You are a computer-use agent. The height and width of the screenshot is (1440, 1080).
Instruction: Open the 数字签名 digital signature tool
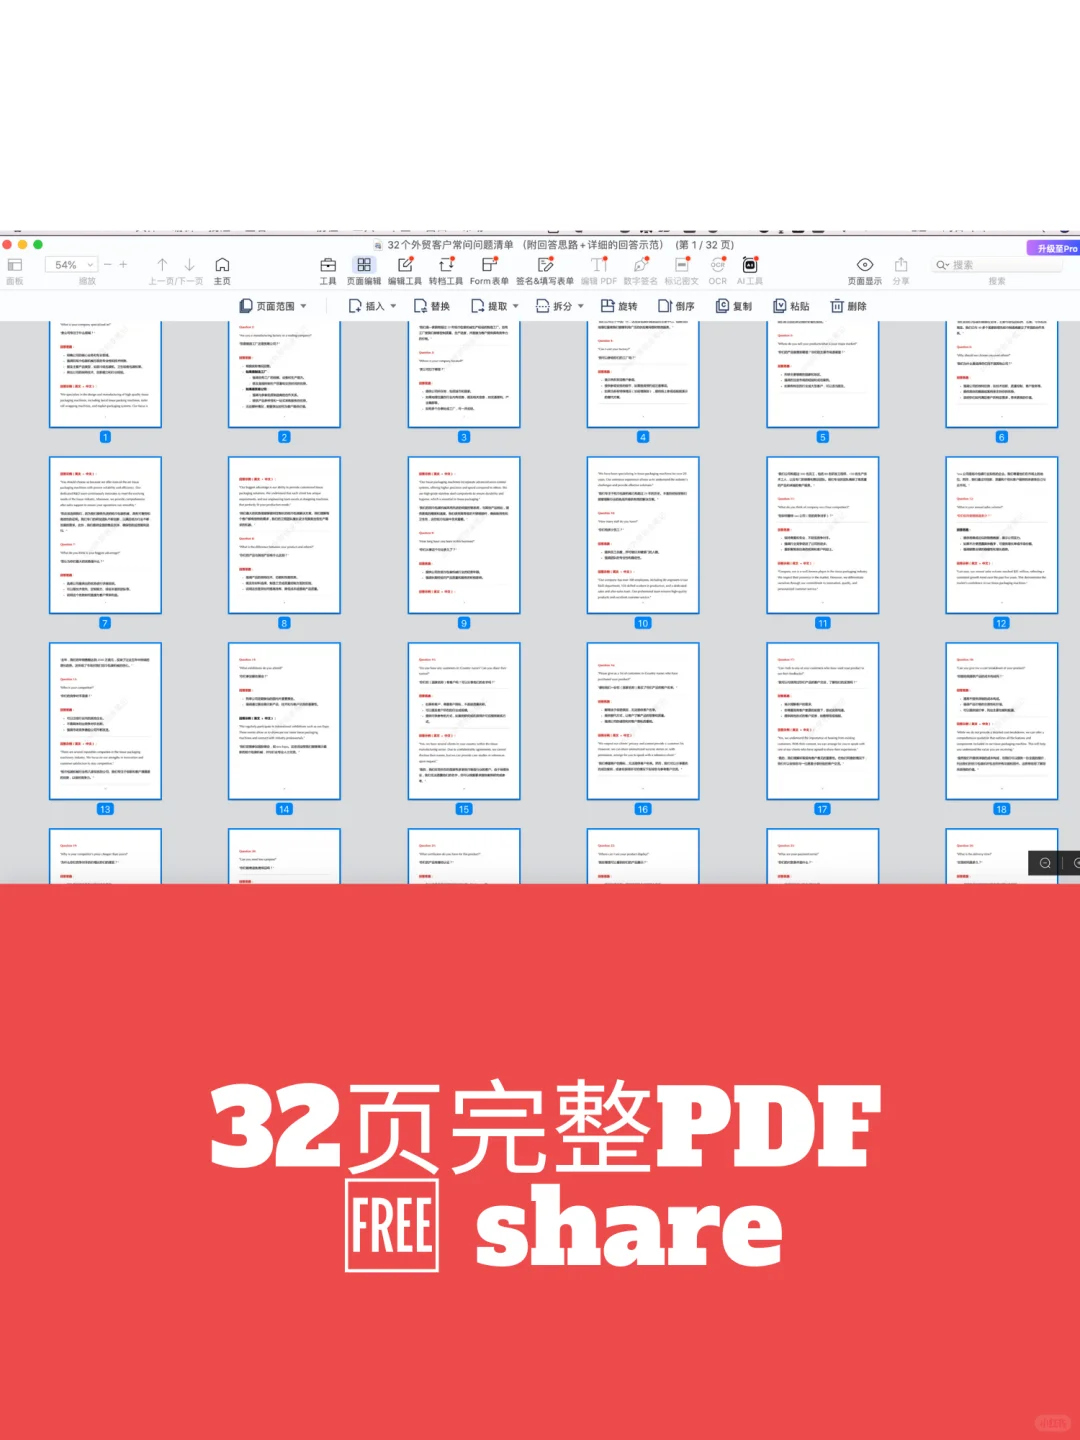[640, 271]
